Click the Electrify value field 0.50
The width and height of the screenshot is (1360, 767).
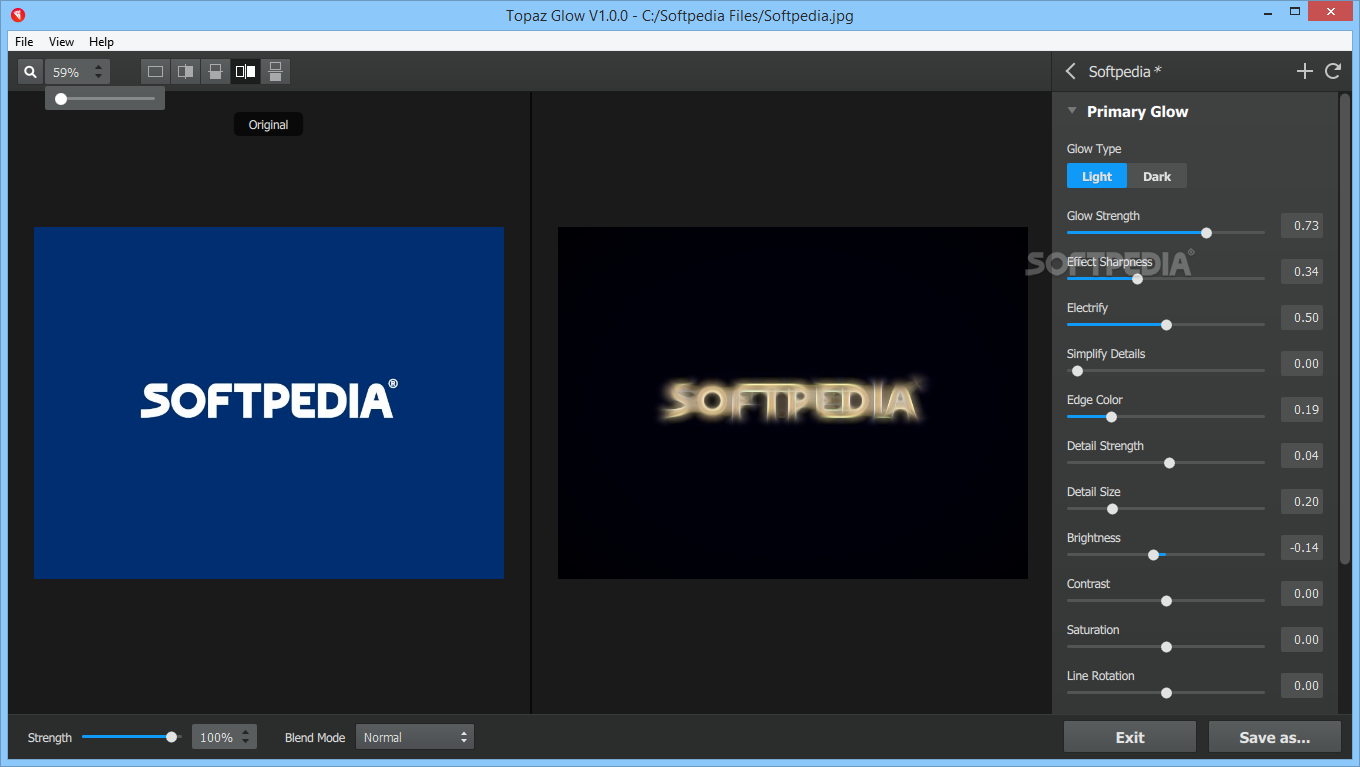(x=1302, y=317)
